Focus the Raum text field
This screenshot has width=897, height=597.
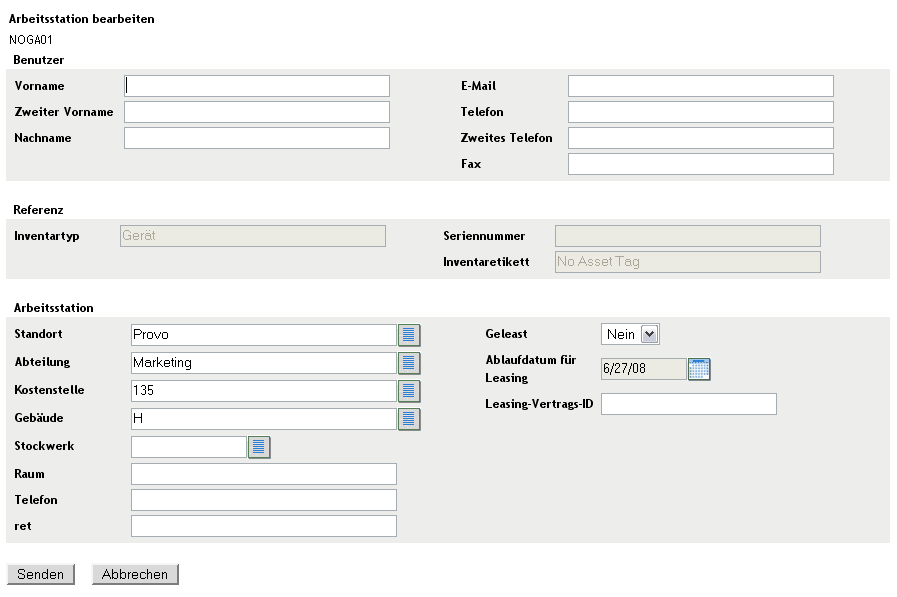264,474
